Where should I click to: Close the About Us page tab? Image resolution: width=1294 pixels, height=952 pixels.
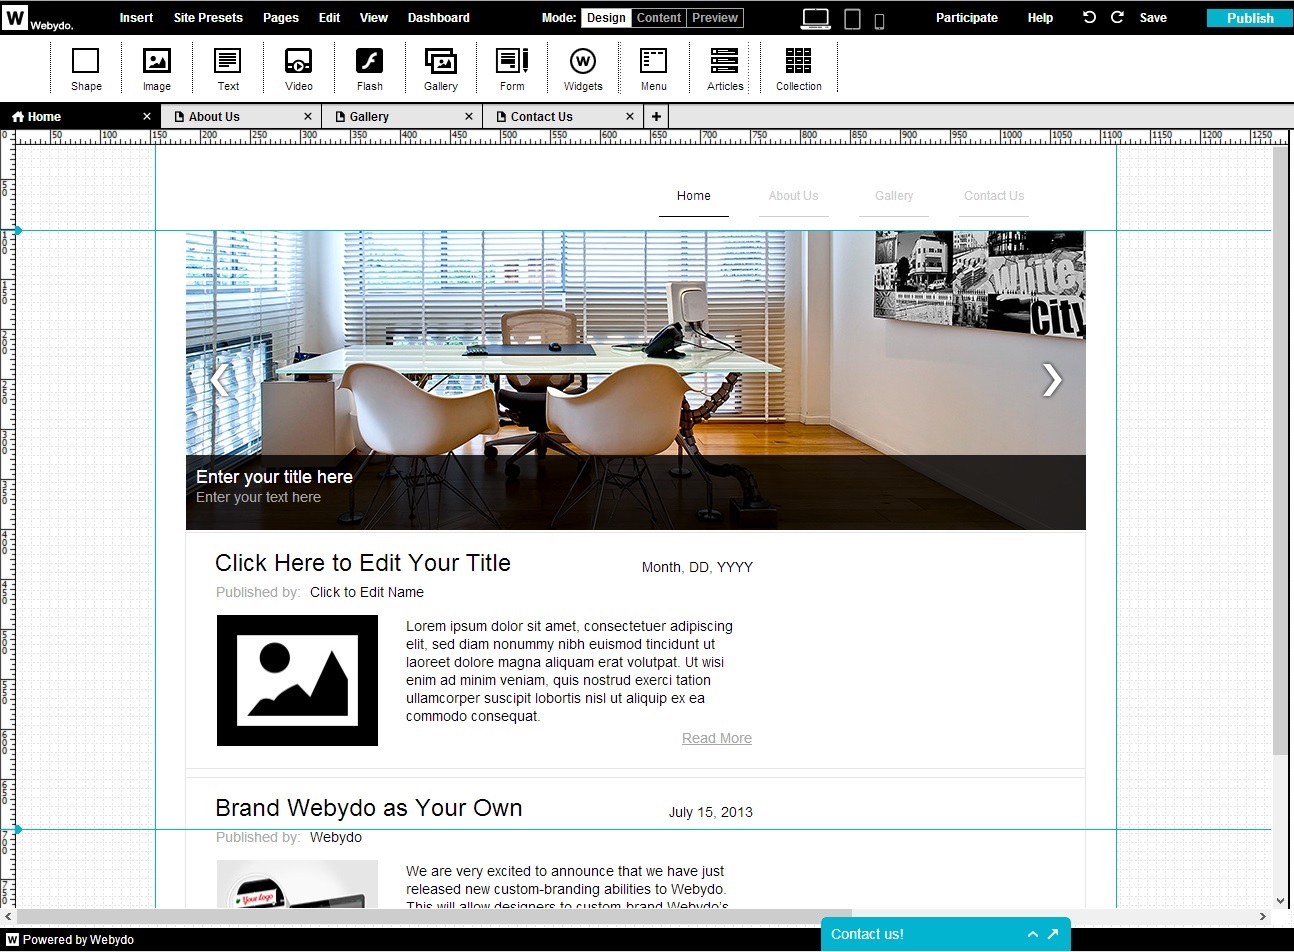[308, 117]
